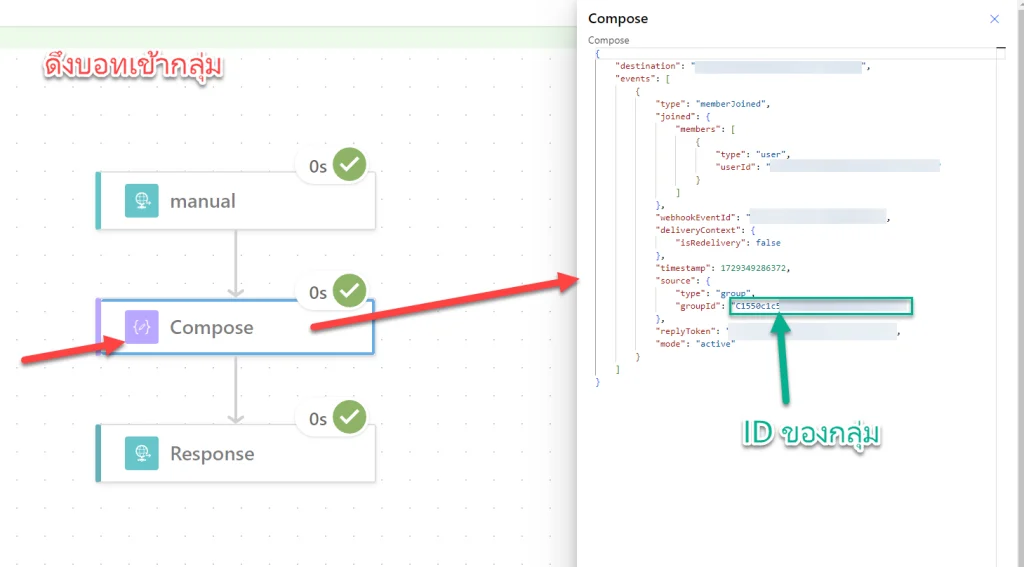Click the 0s duration on Response step
Viewport: 1024px width, 567px height.
tap(318, 419)
